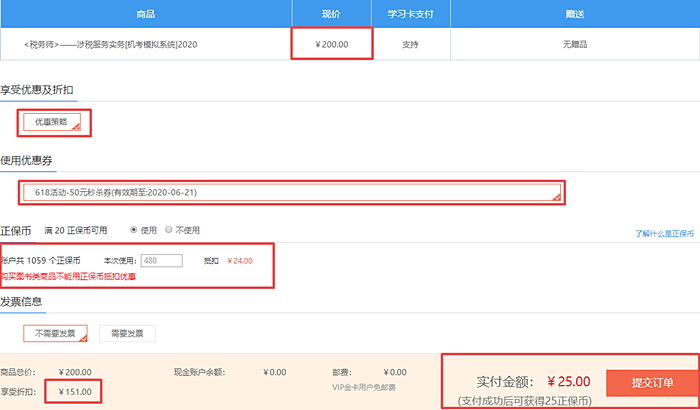Screen dimensions: 700x410
Task: Click the ¥25.00 payable amount
Action: 568,382
